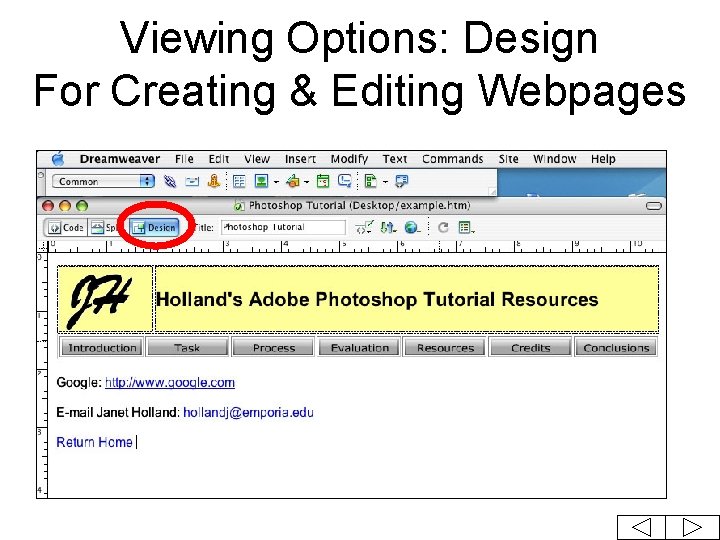Click the Comment speech bubble icon
Viewport: 720px width, 540px height.
(344, 181)
